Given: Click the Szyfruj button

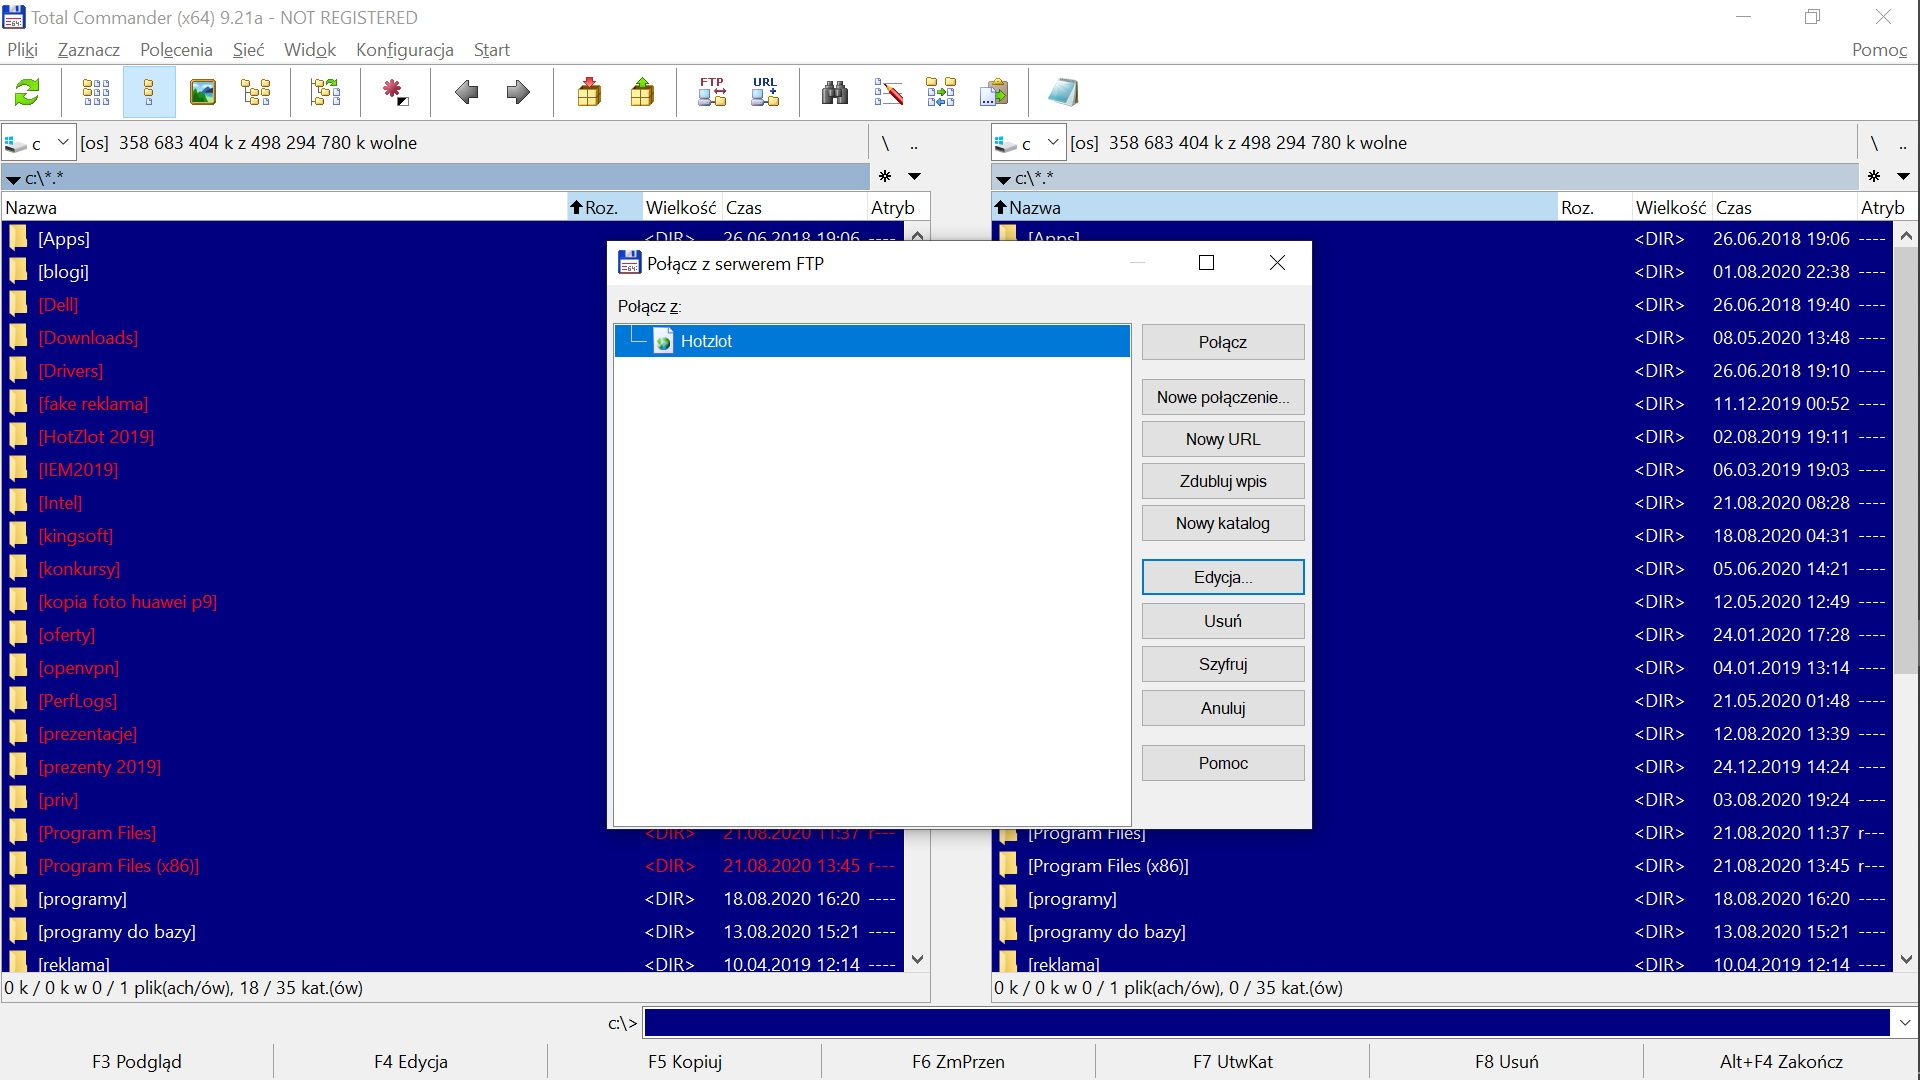Looking at the screenshot, I should tap(1223, 664).
